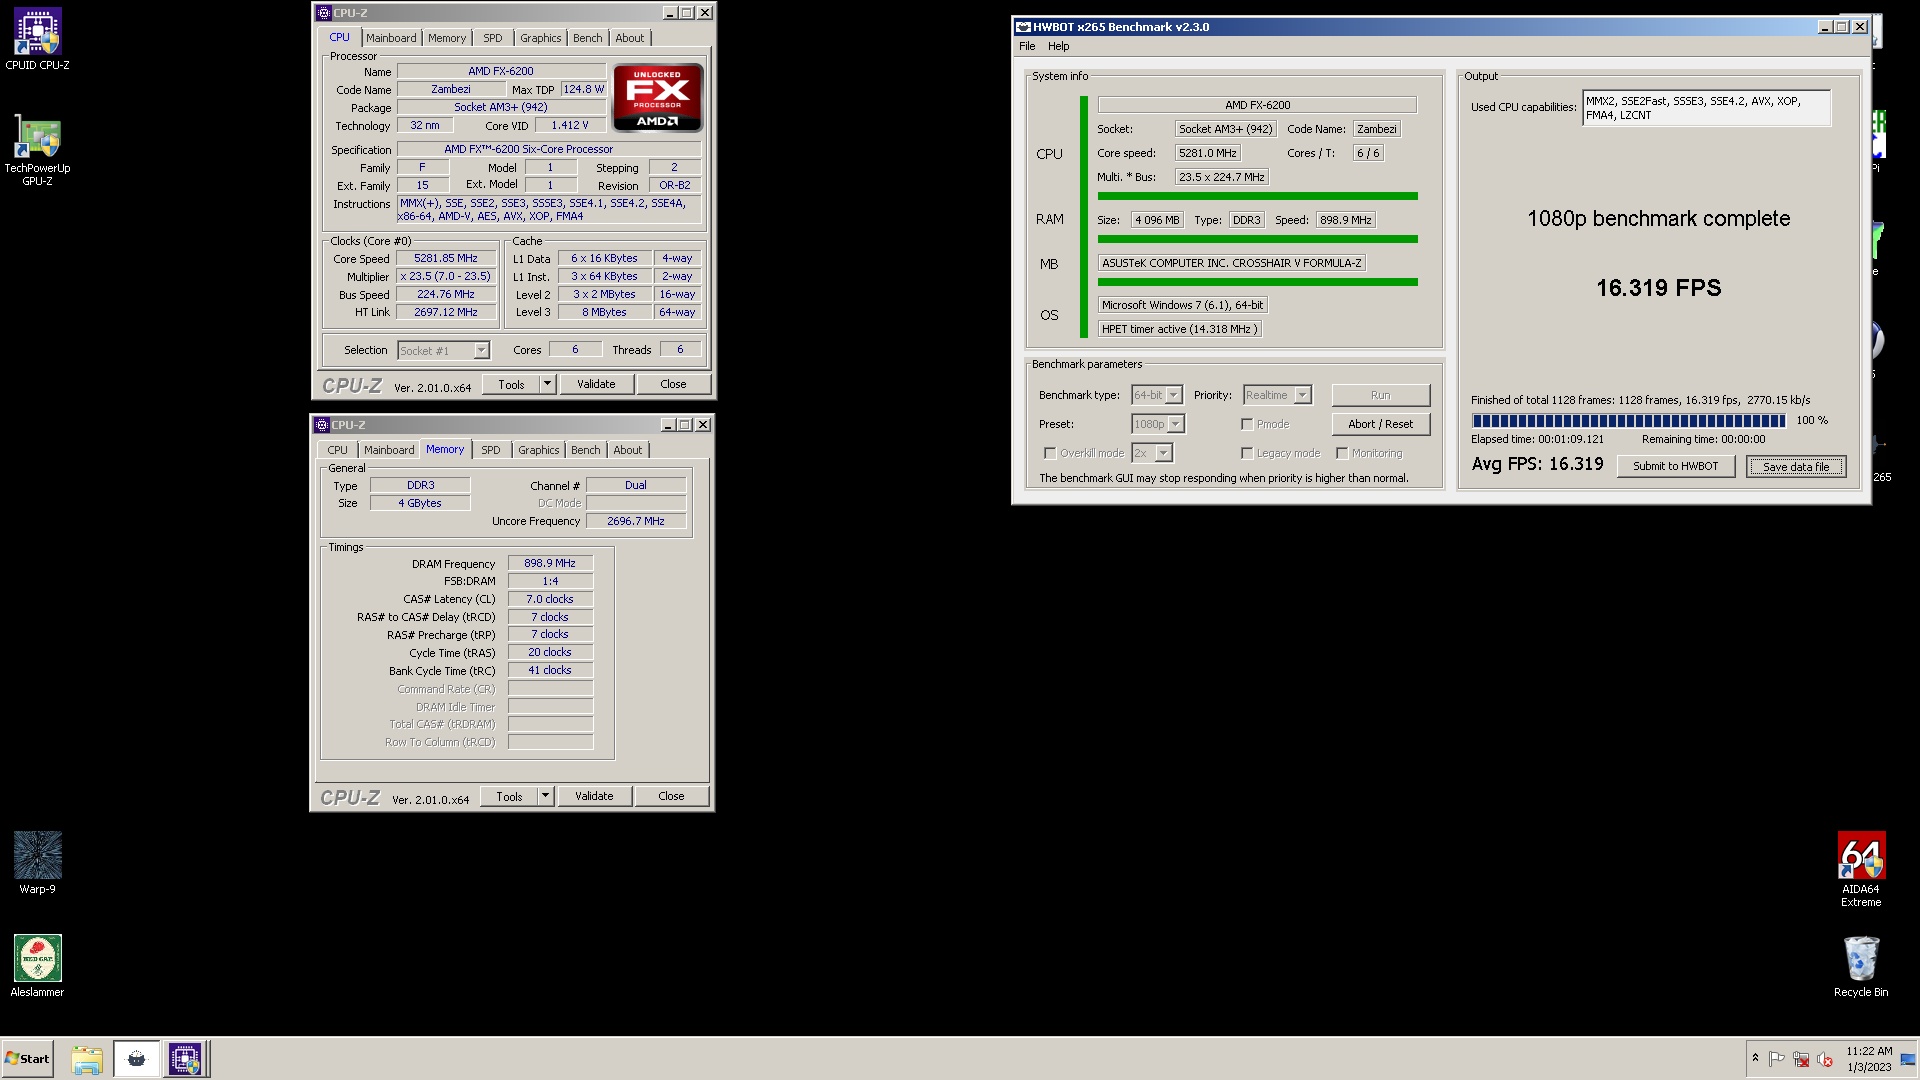Click the Multiplier x 23.5 field
The width and height of the screenshot is (1920, 1080).
(x=446, y=276)
